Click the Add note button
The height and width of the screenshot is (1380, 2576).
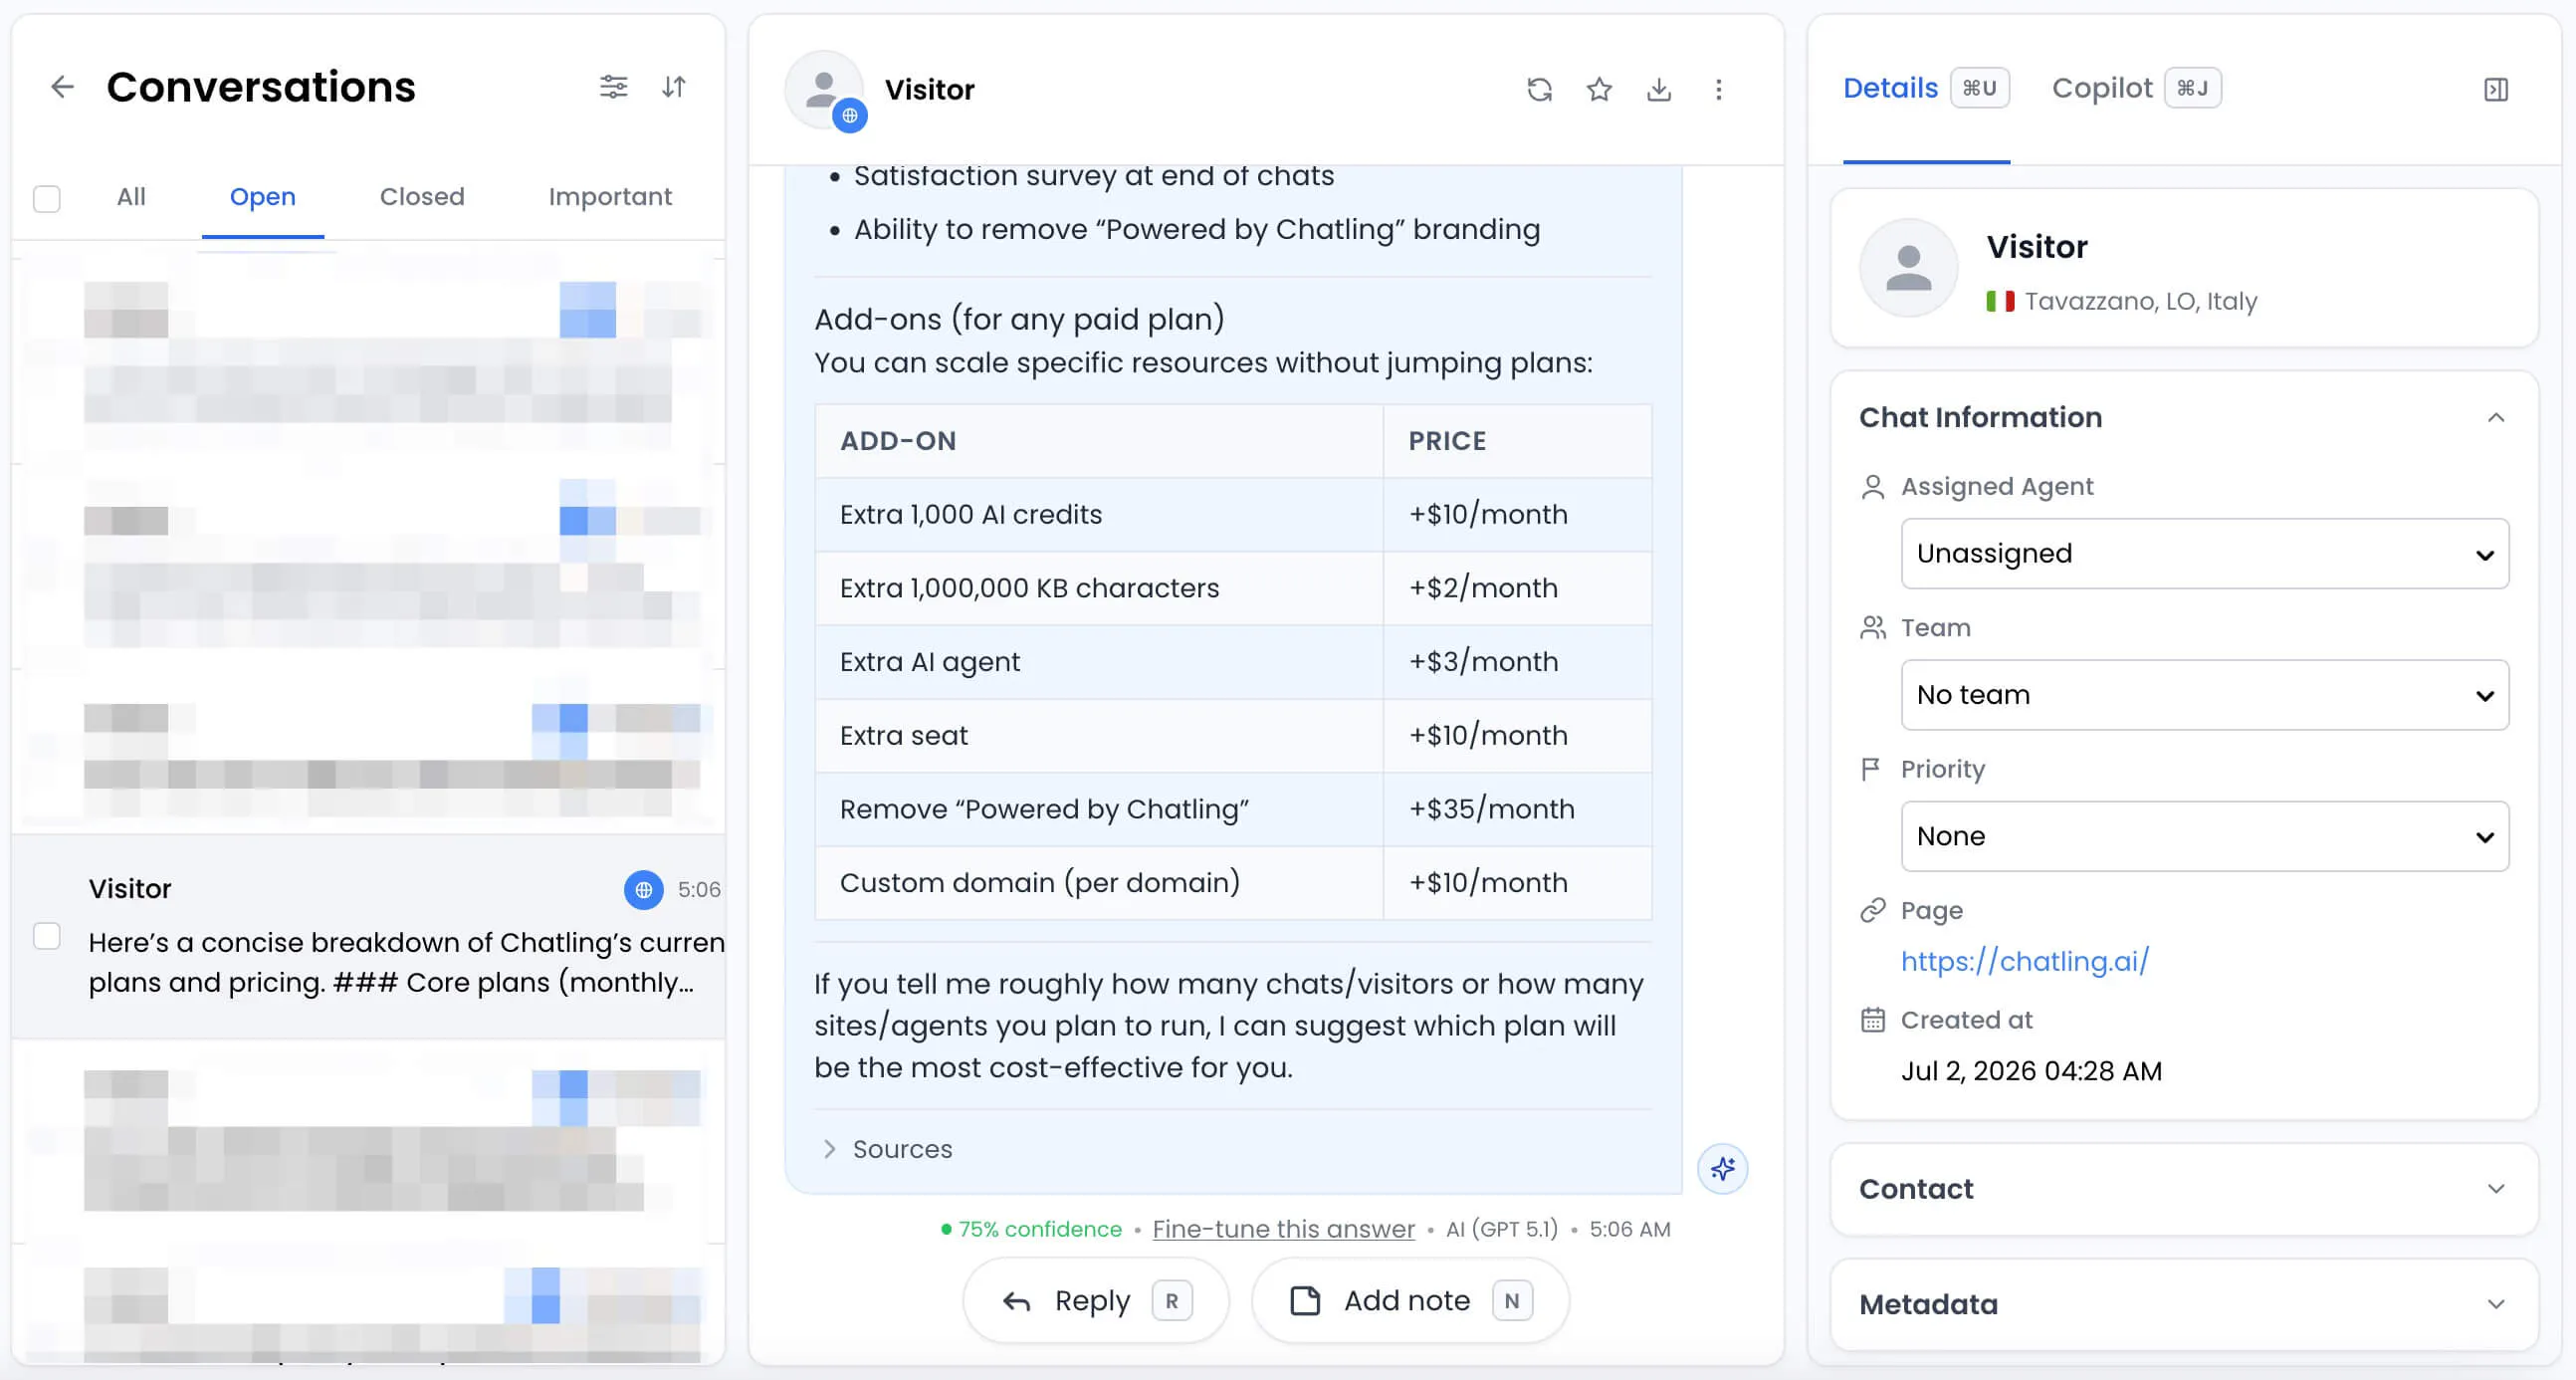click(1410, 1300)
